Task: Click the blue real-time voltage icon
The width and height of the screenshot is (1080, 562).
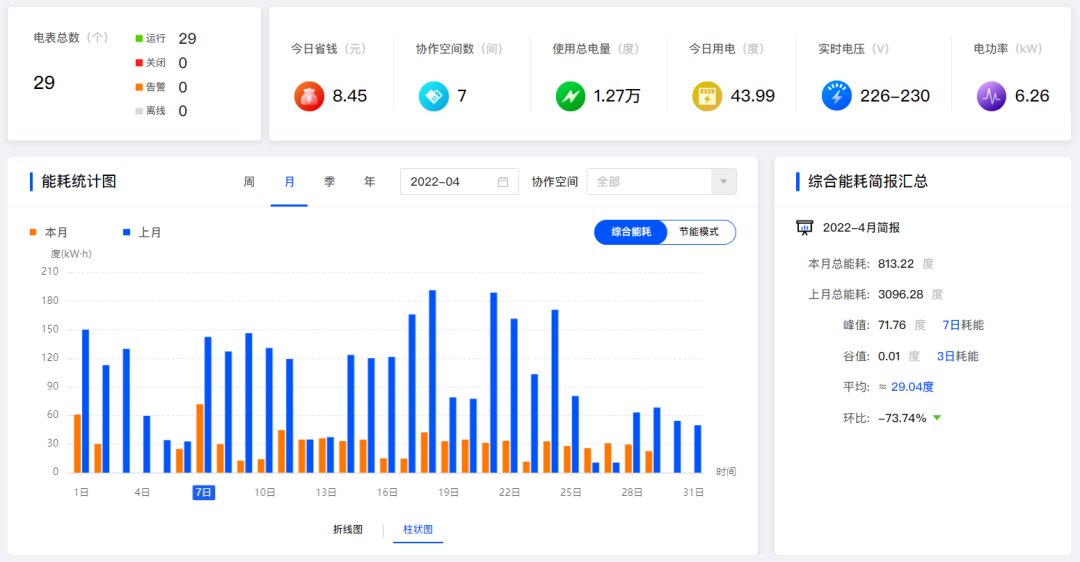Action: pyautogui.click(x=836, y=96)
